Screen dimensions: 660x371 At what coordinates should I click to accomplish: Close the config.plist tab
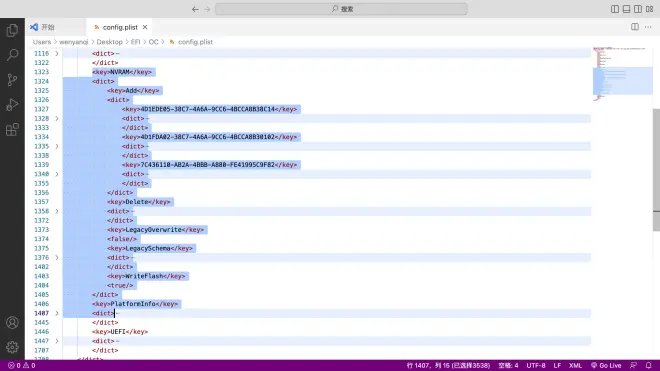pyautogui.click(x=145, y=27)
